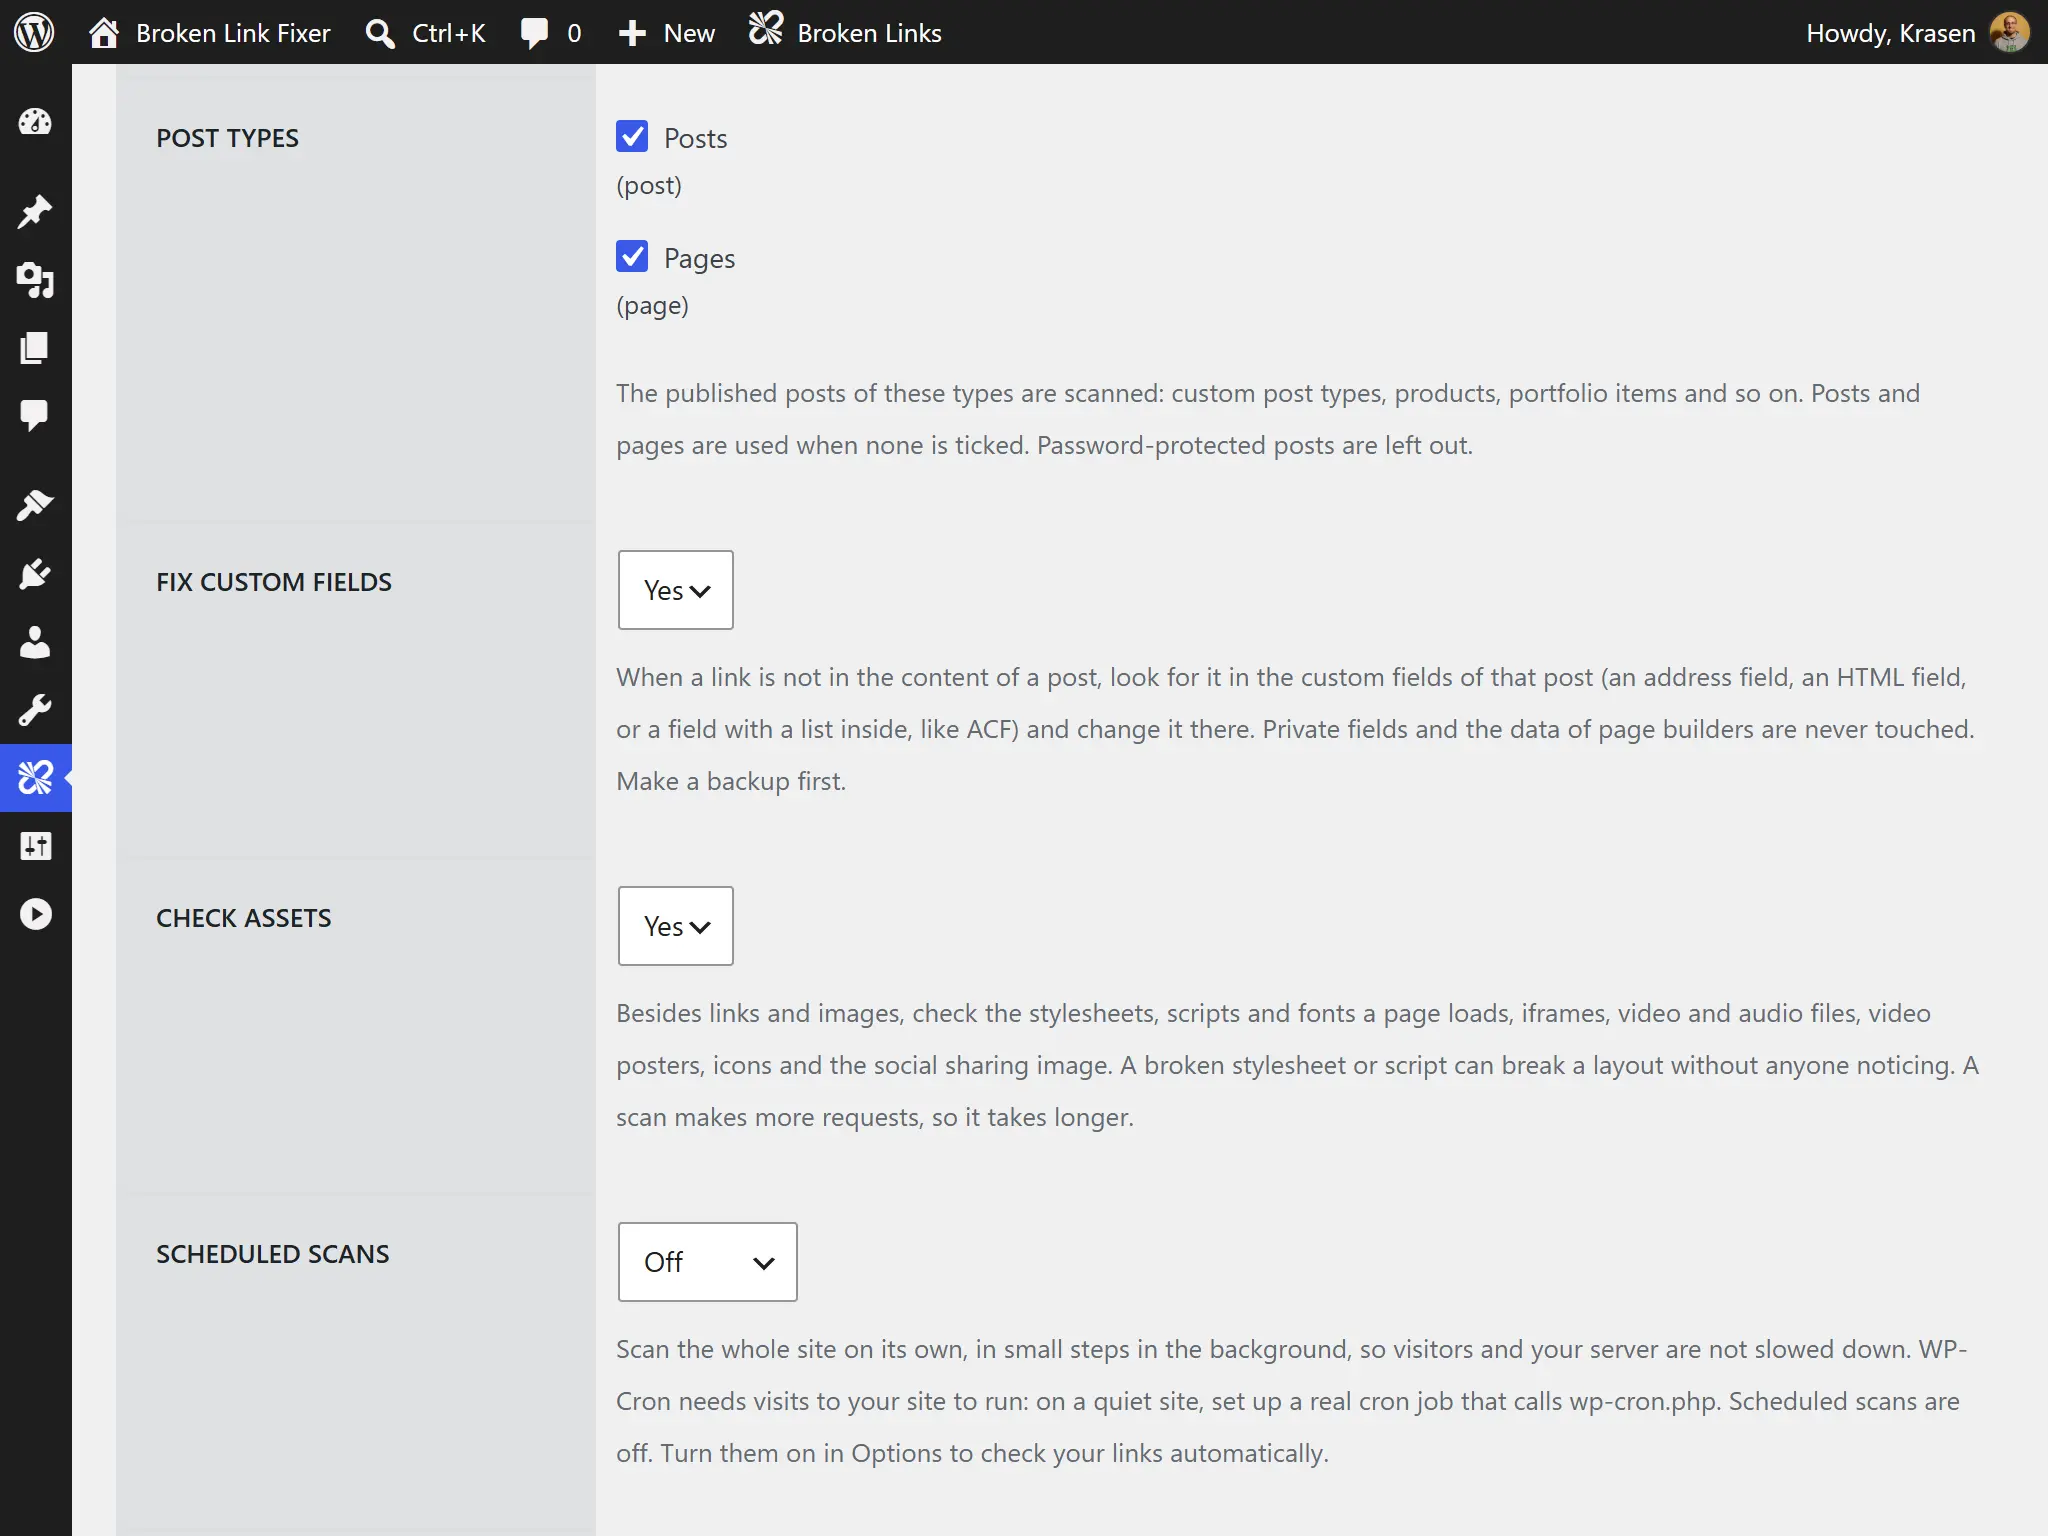
Task: Click Broken Links in the admin bar
Action: click(869, 33)
